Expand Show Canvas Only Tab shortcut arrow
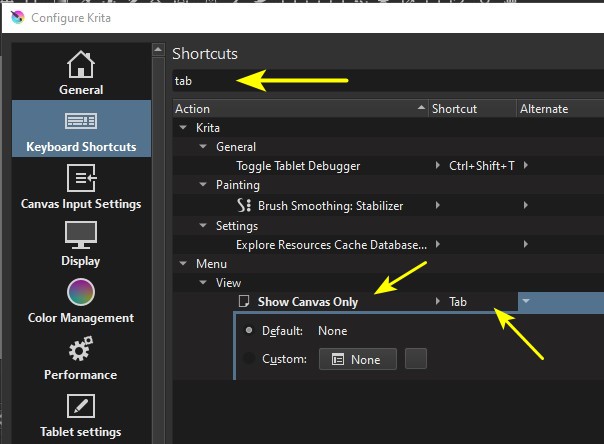This screenshot has width=604, height=444. [438, 301]
